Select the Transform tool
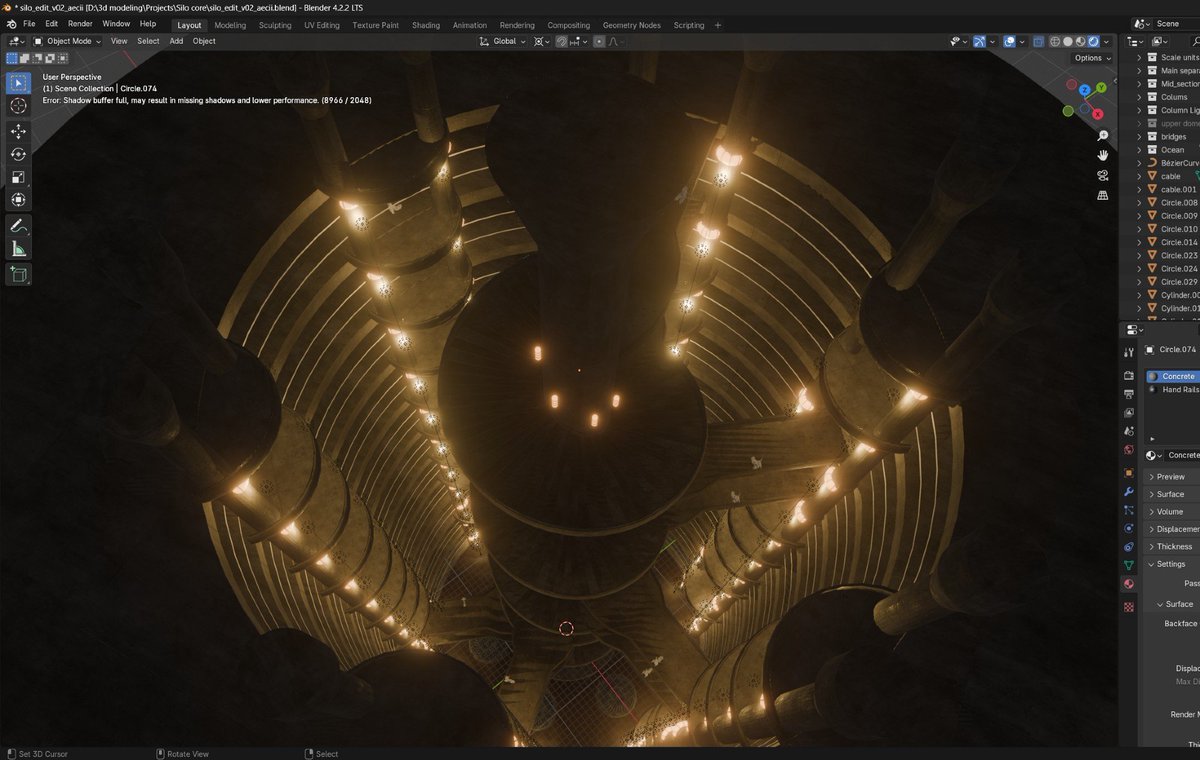 coord(18,199)
